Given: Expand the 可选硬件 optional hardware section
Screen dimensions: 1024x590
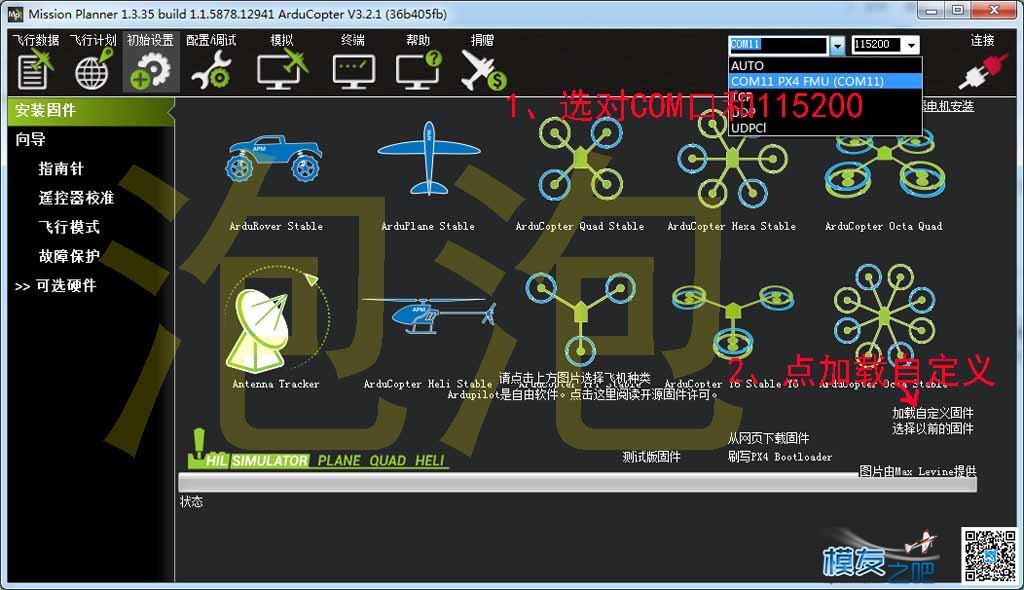Looking at the screenshot, I should [x=56, y=286].
